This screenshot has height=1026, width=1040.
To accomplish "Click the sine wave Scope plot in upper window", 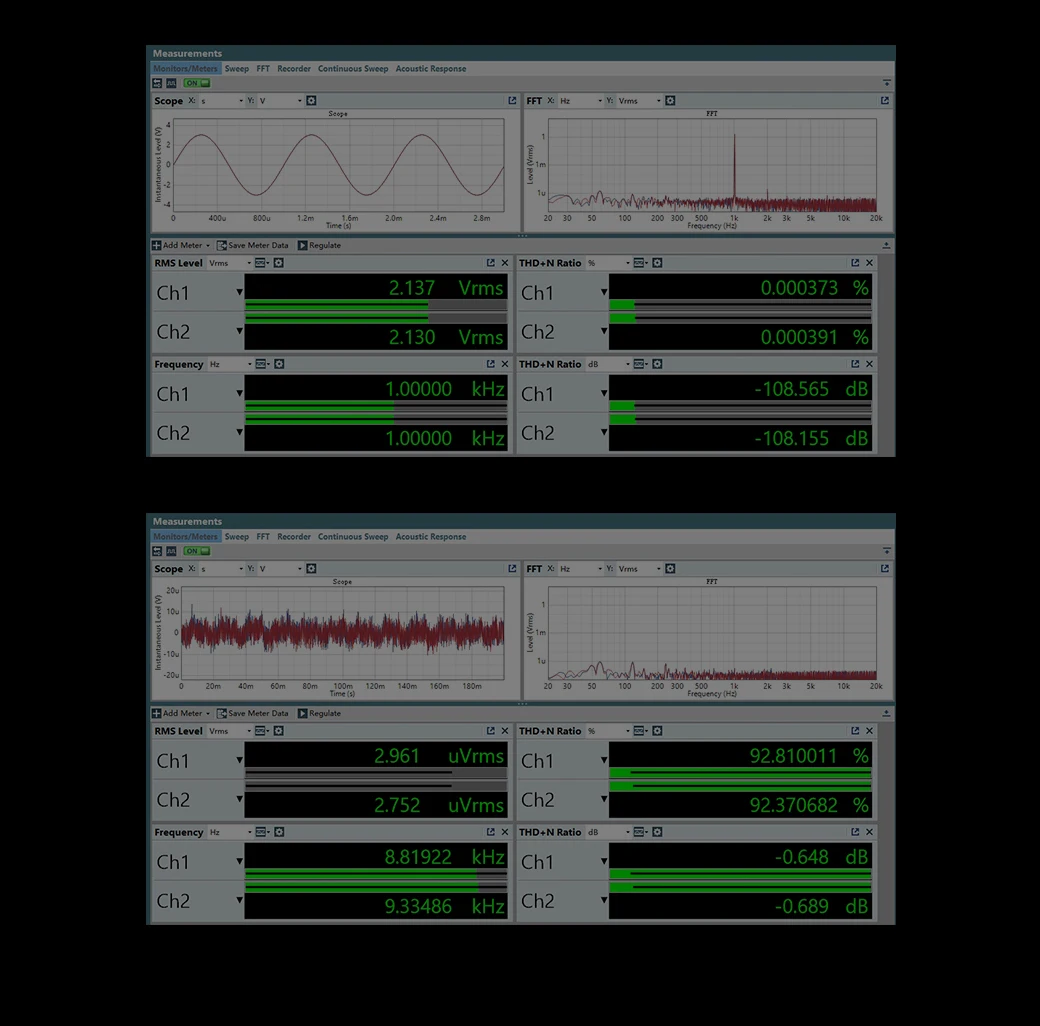I will pyautogui.click(x=338, y=165).
